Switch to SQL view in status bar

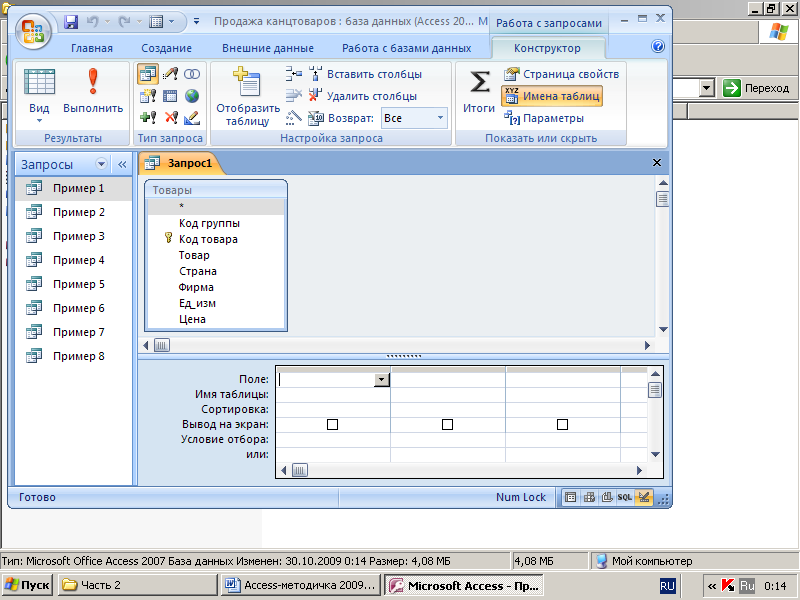[624, 497]
